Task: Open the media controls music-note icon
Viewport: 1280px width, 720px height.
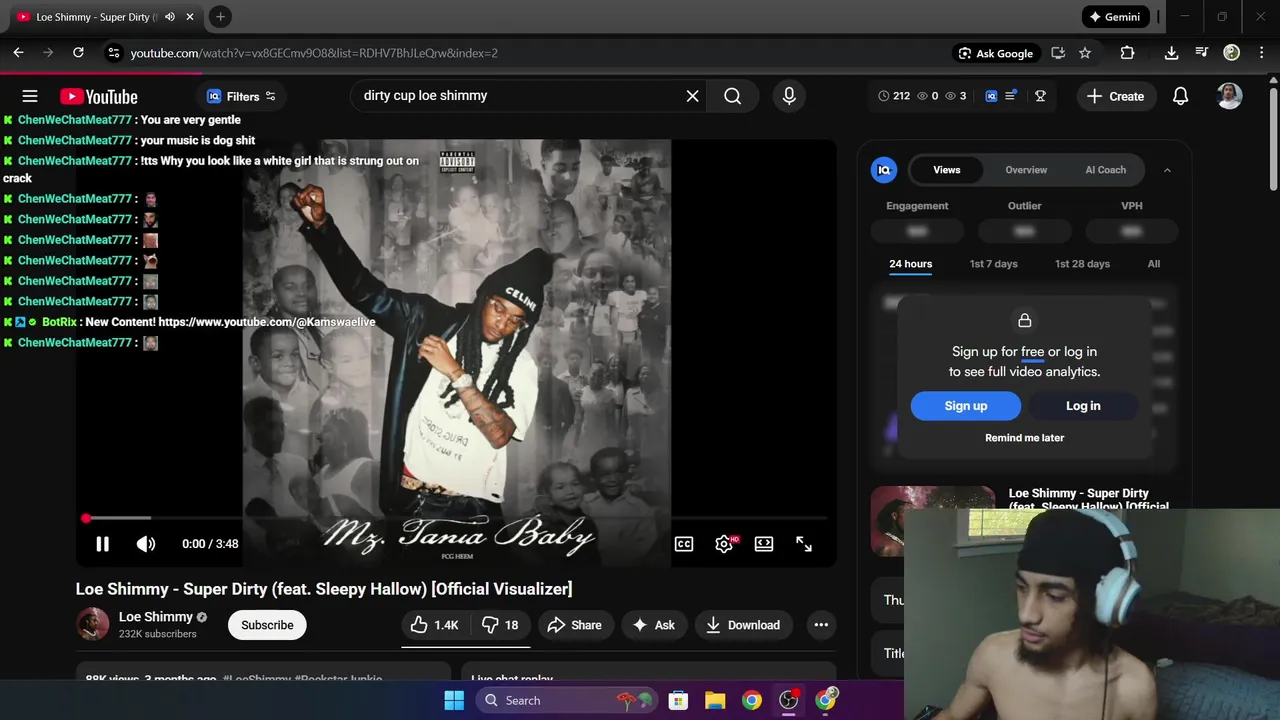Action: pos(1202,53)
